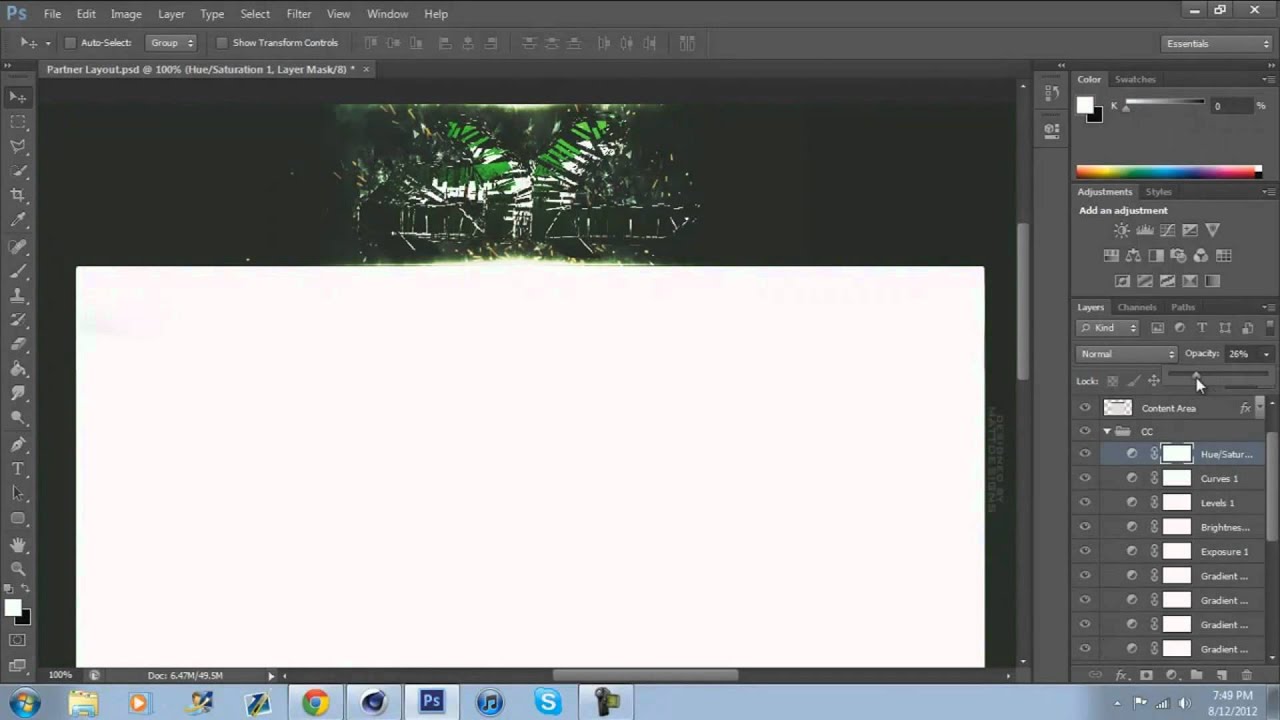Add a Brightness/Contrast adjustment
Screen dimensions: 1280x720
(x=1122, y=230)
